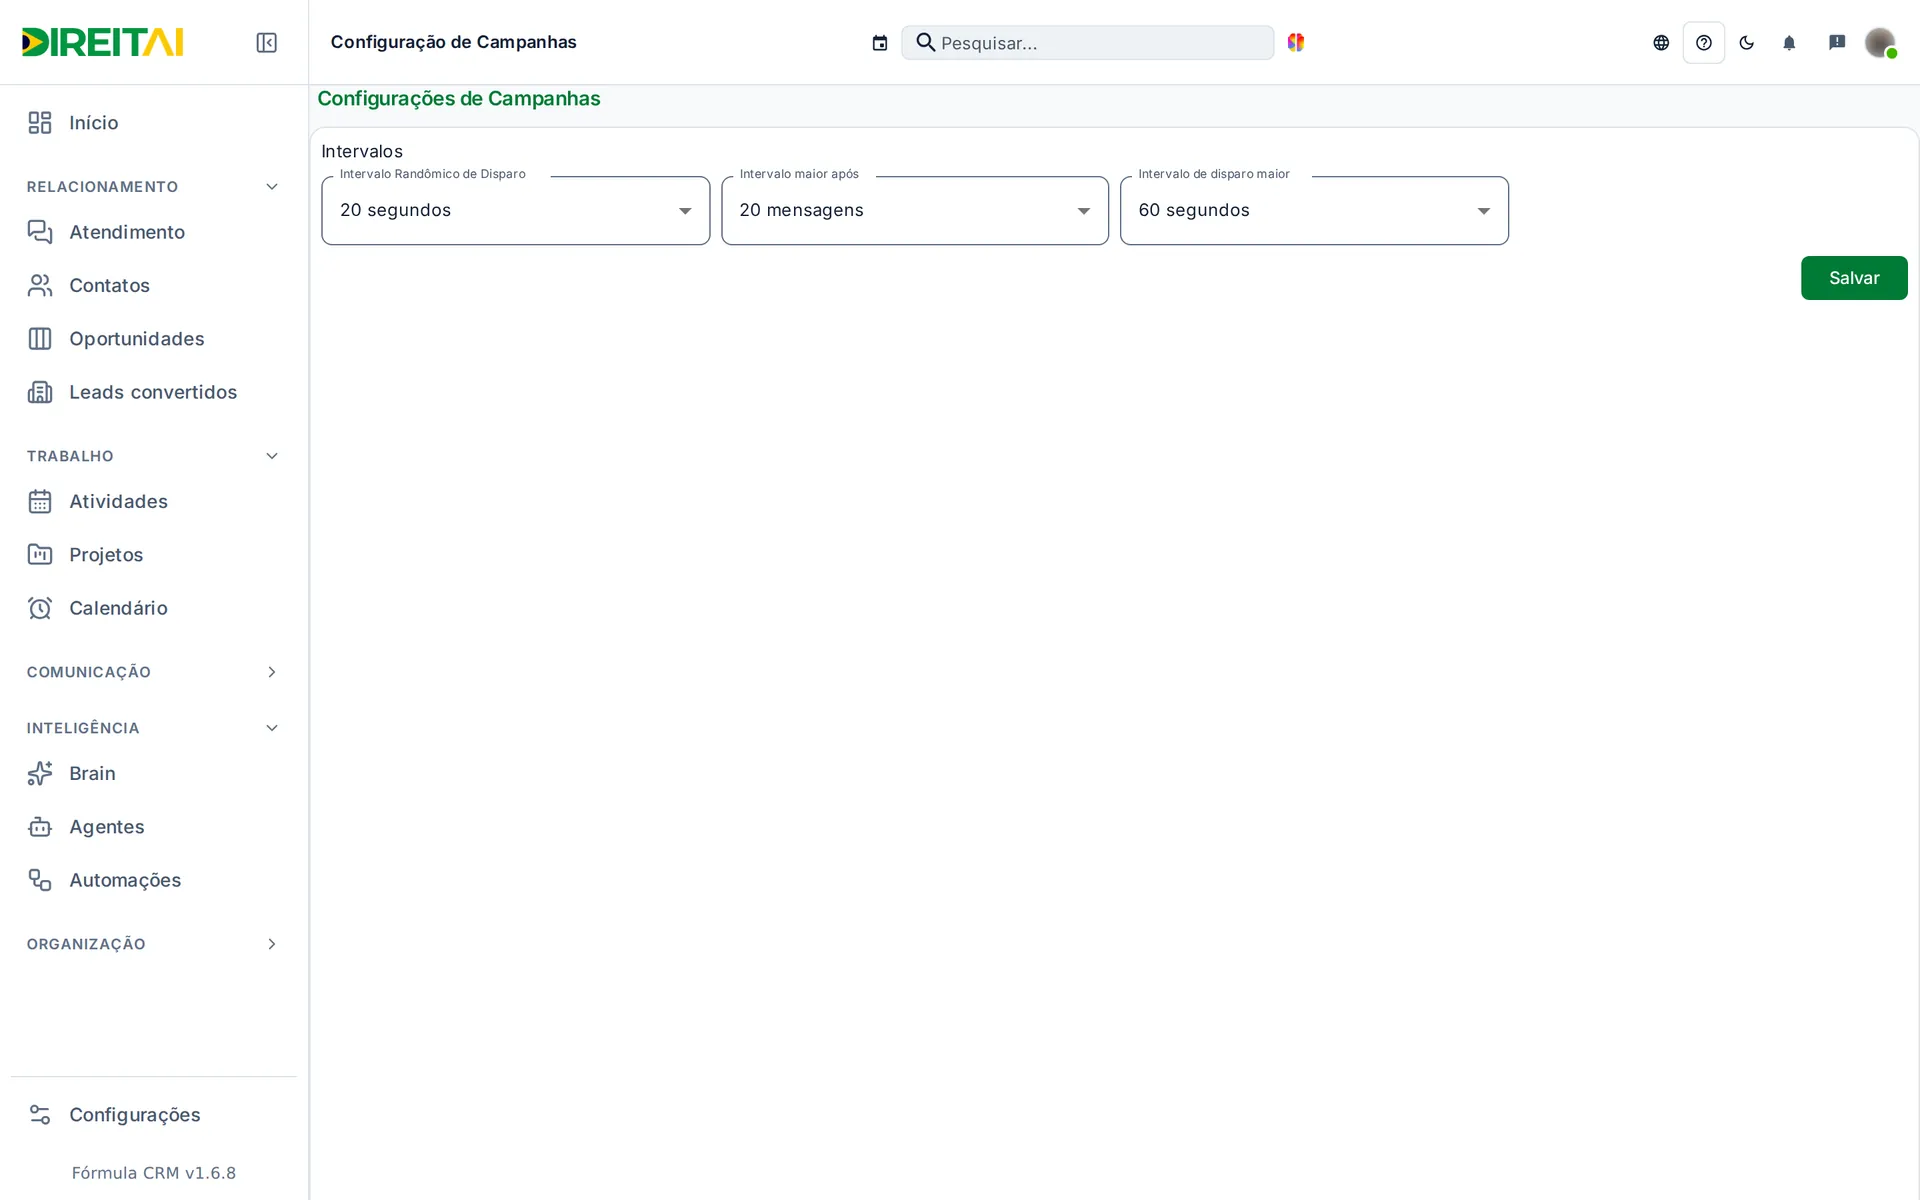Open Agentes in the sidebar
This screenshot has height=1200, width=1920.
[x=153, y=827]
